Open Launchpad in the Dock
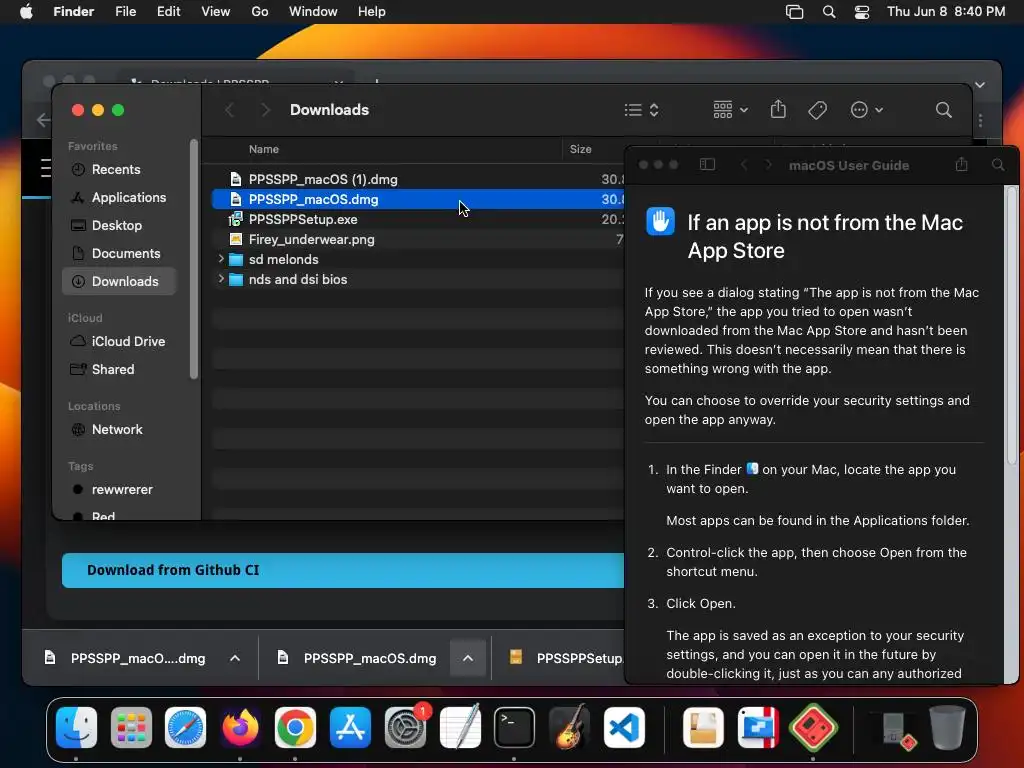Screen dimensions: 1024x768 click(131, 727)
